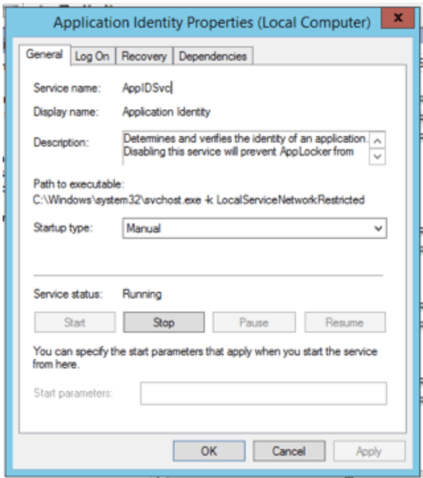Cancel the properties dialog
Screen dimensions: 423x478
pos(289,451)
